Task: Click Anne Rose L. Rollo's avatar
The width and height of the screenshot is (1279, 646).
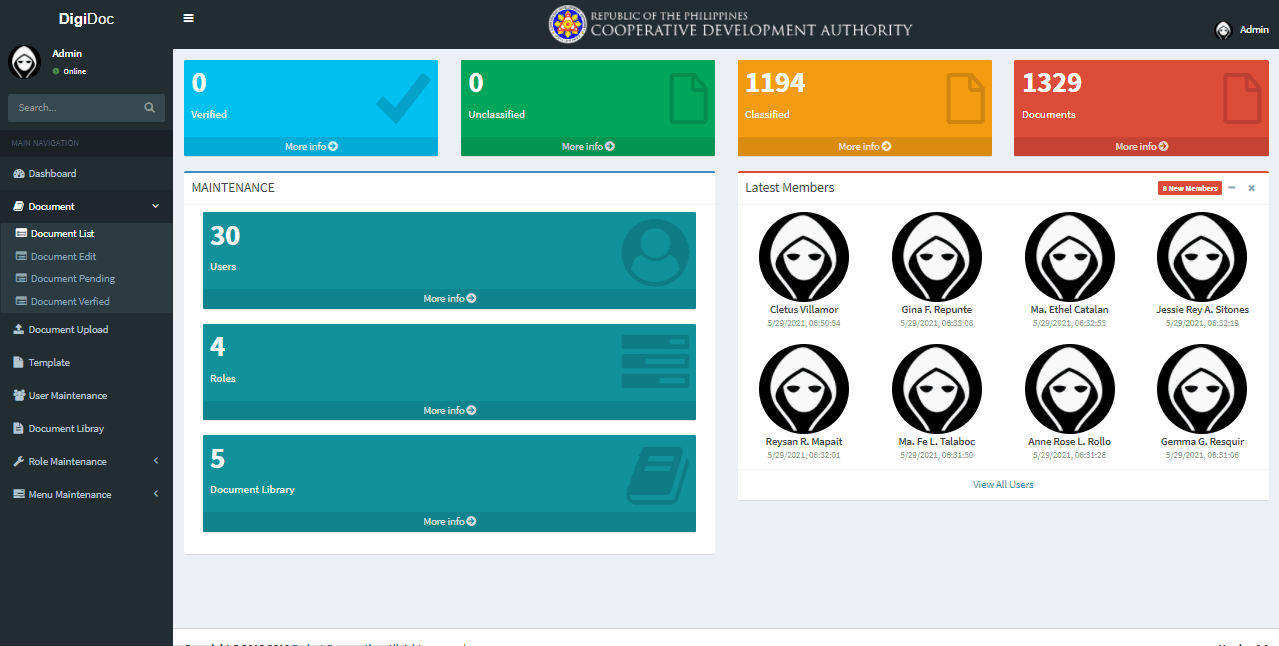Action: (1070, 389)
